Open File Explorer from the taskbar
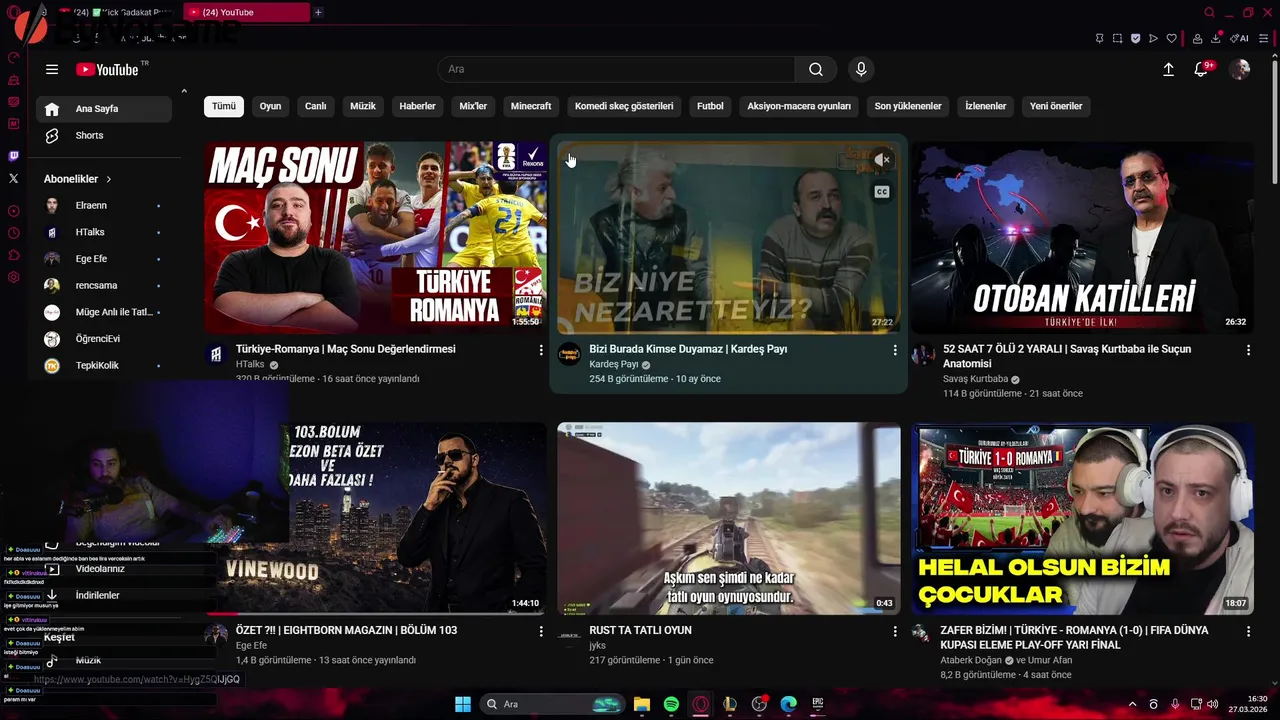This screenshot has height=720, width=1280. 642,704
